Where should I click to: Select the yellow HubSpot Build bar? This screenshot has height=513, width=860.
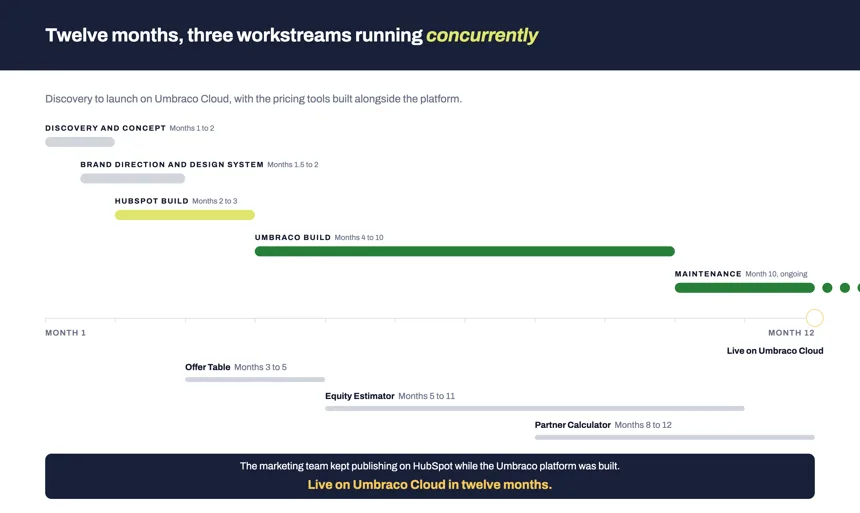click(x=185, y=215)
